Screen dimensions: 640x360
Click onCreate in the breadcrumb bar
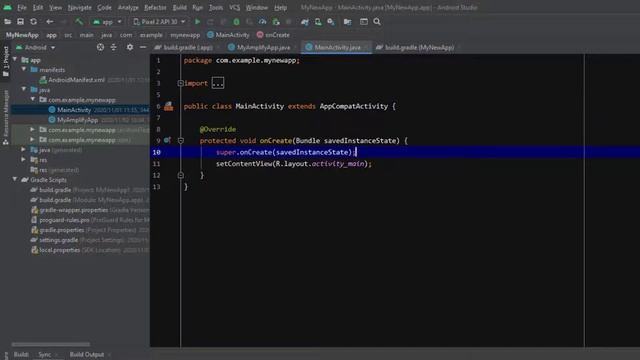[x=273, y=35]
